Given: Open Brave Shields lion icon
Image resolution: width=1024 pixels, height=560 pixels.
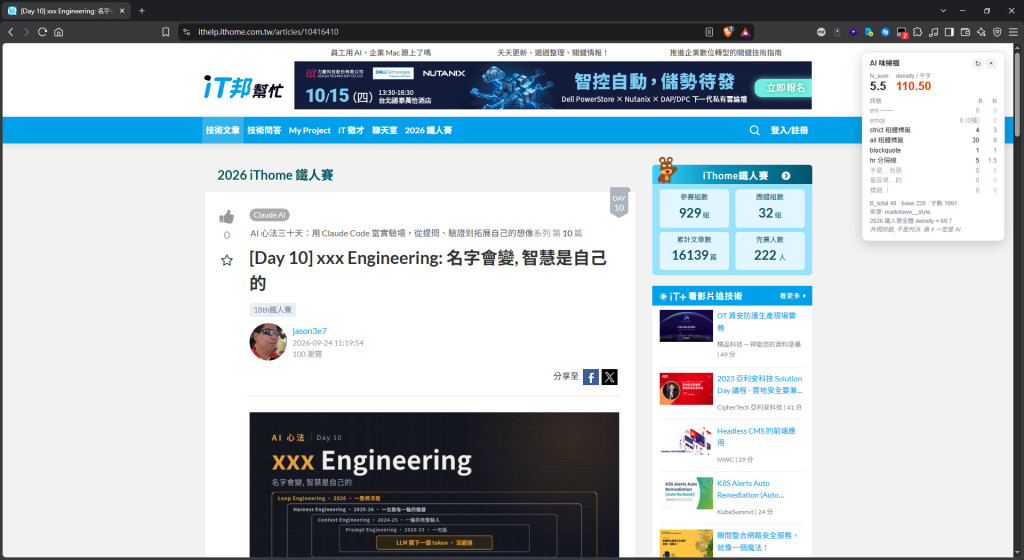Looking at the screenshot, I should pyautogui.click(x=728, y=31).
